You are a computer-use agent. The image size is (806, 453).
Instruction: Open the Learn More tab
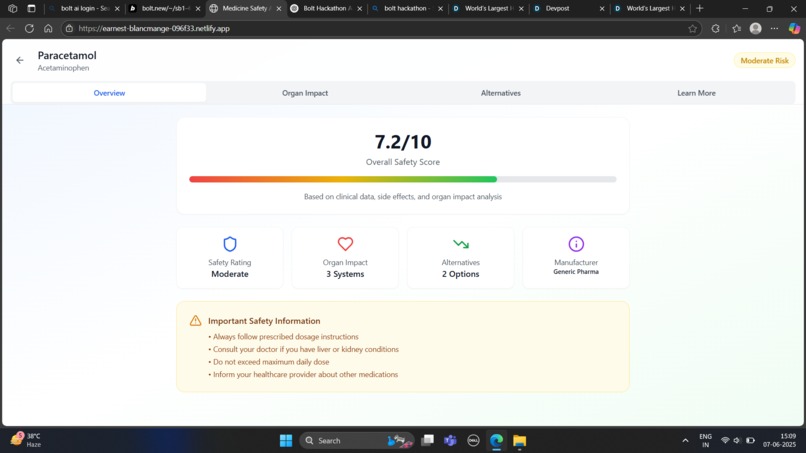[696, 93]
